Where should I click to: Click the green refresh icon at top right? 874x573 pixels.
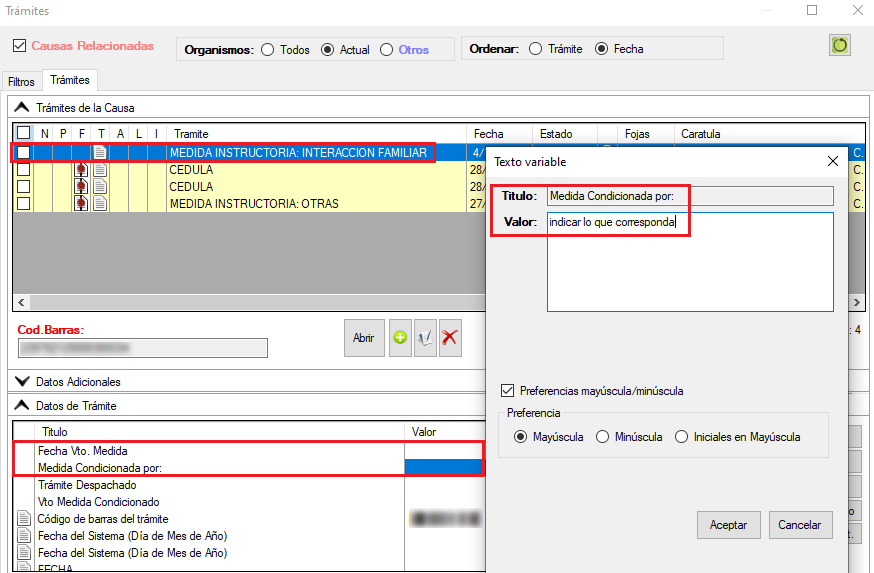(839, 46)
